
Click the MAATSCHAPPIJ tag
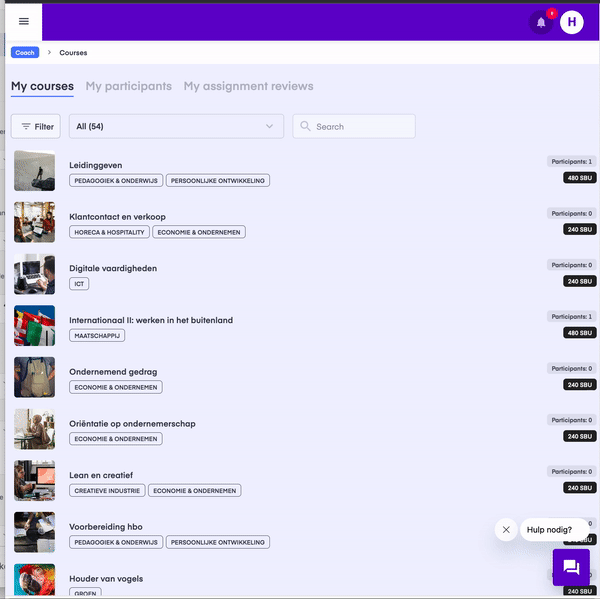pos(97,336)
